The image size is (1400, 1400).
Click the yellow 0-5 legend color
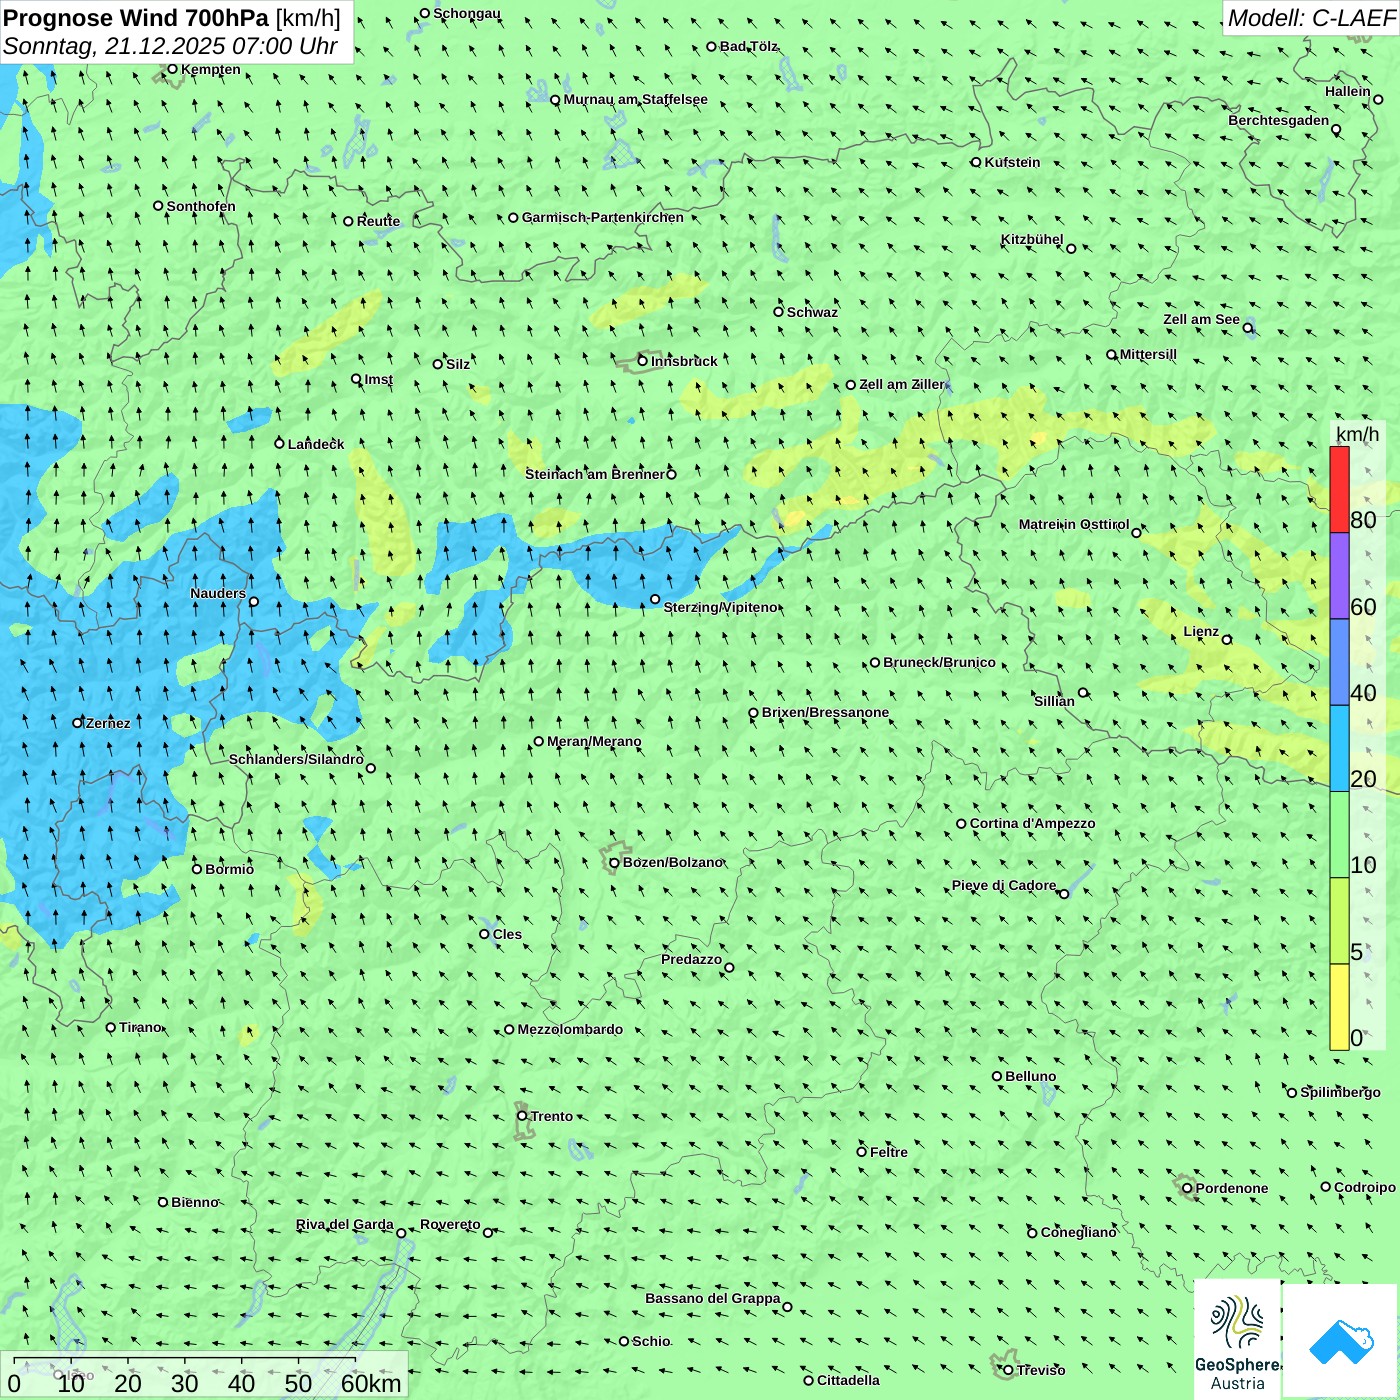pyautogui.click(x=1339, y=1007)
